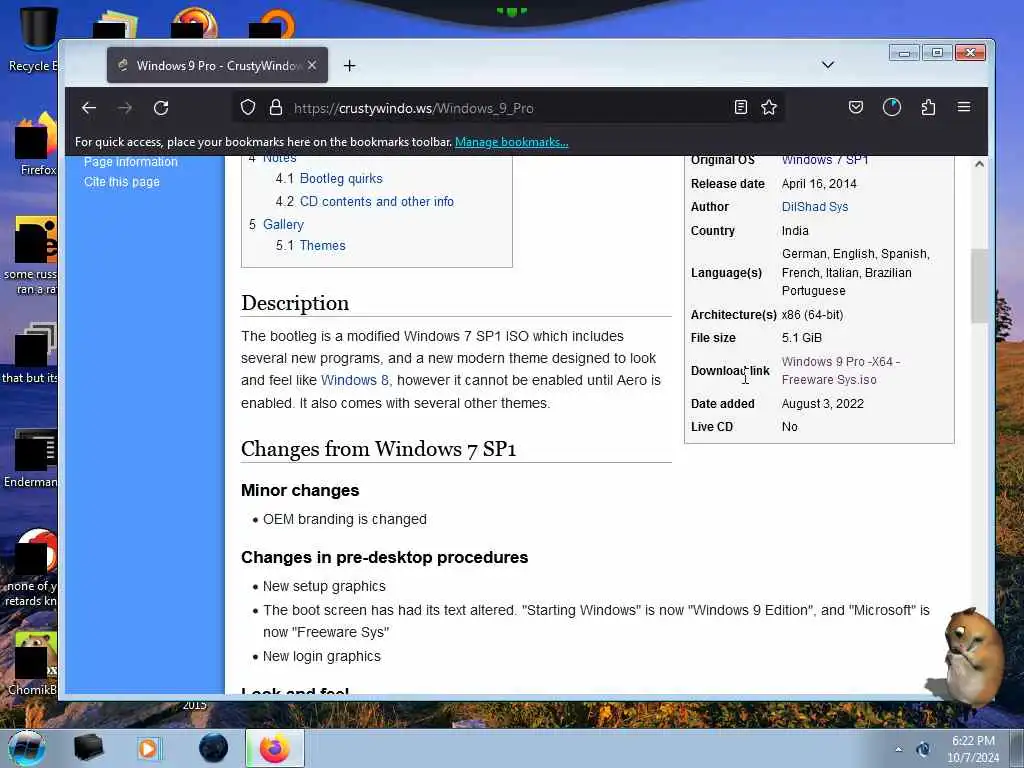This screenshot has width=1024, height=768.
Task: Open the 'that but its' desktop icon
Action: (31, 353)
